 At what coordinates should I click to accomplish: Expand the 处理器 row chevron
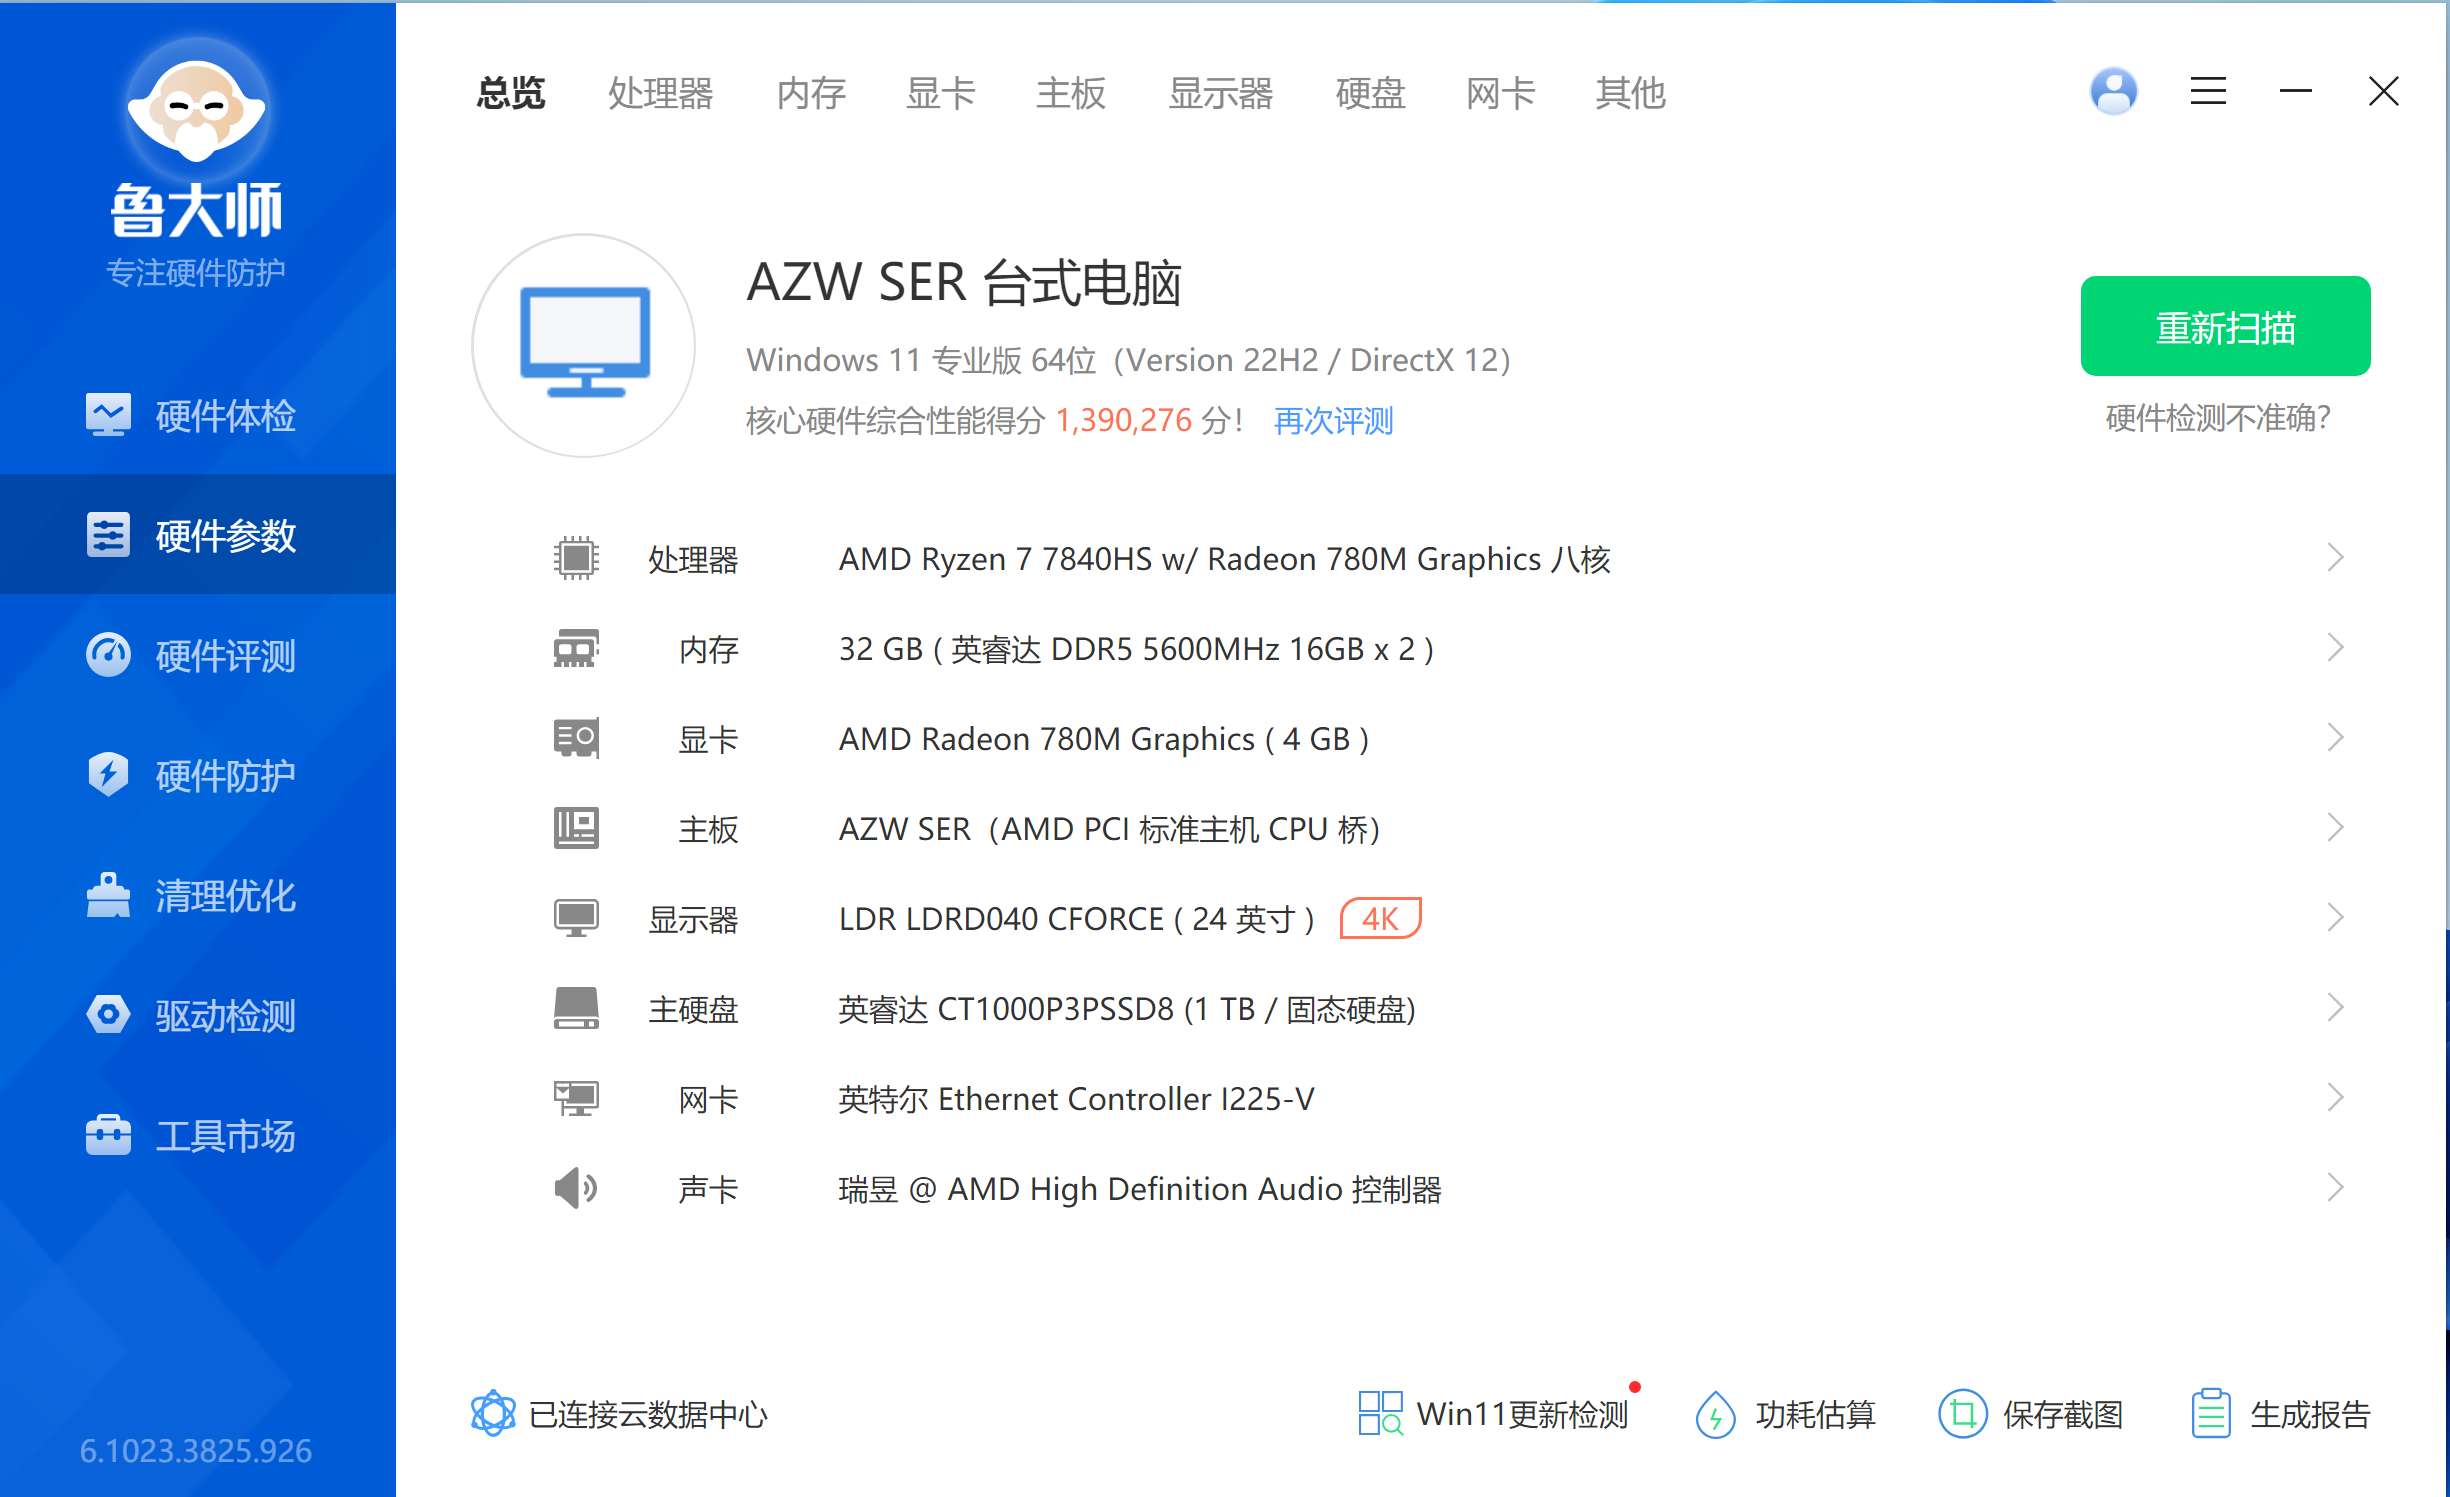tap(2335, 558)
